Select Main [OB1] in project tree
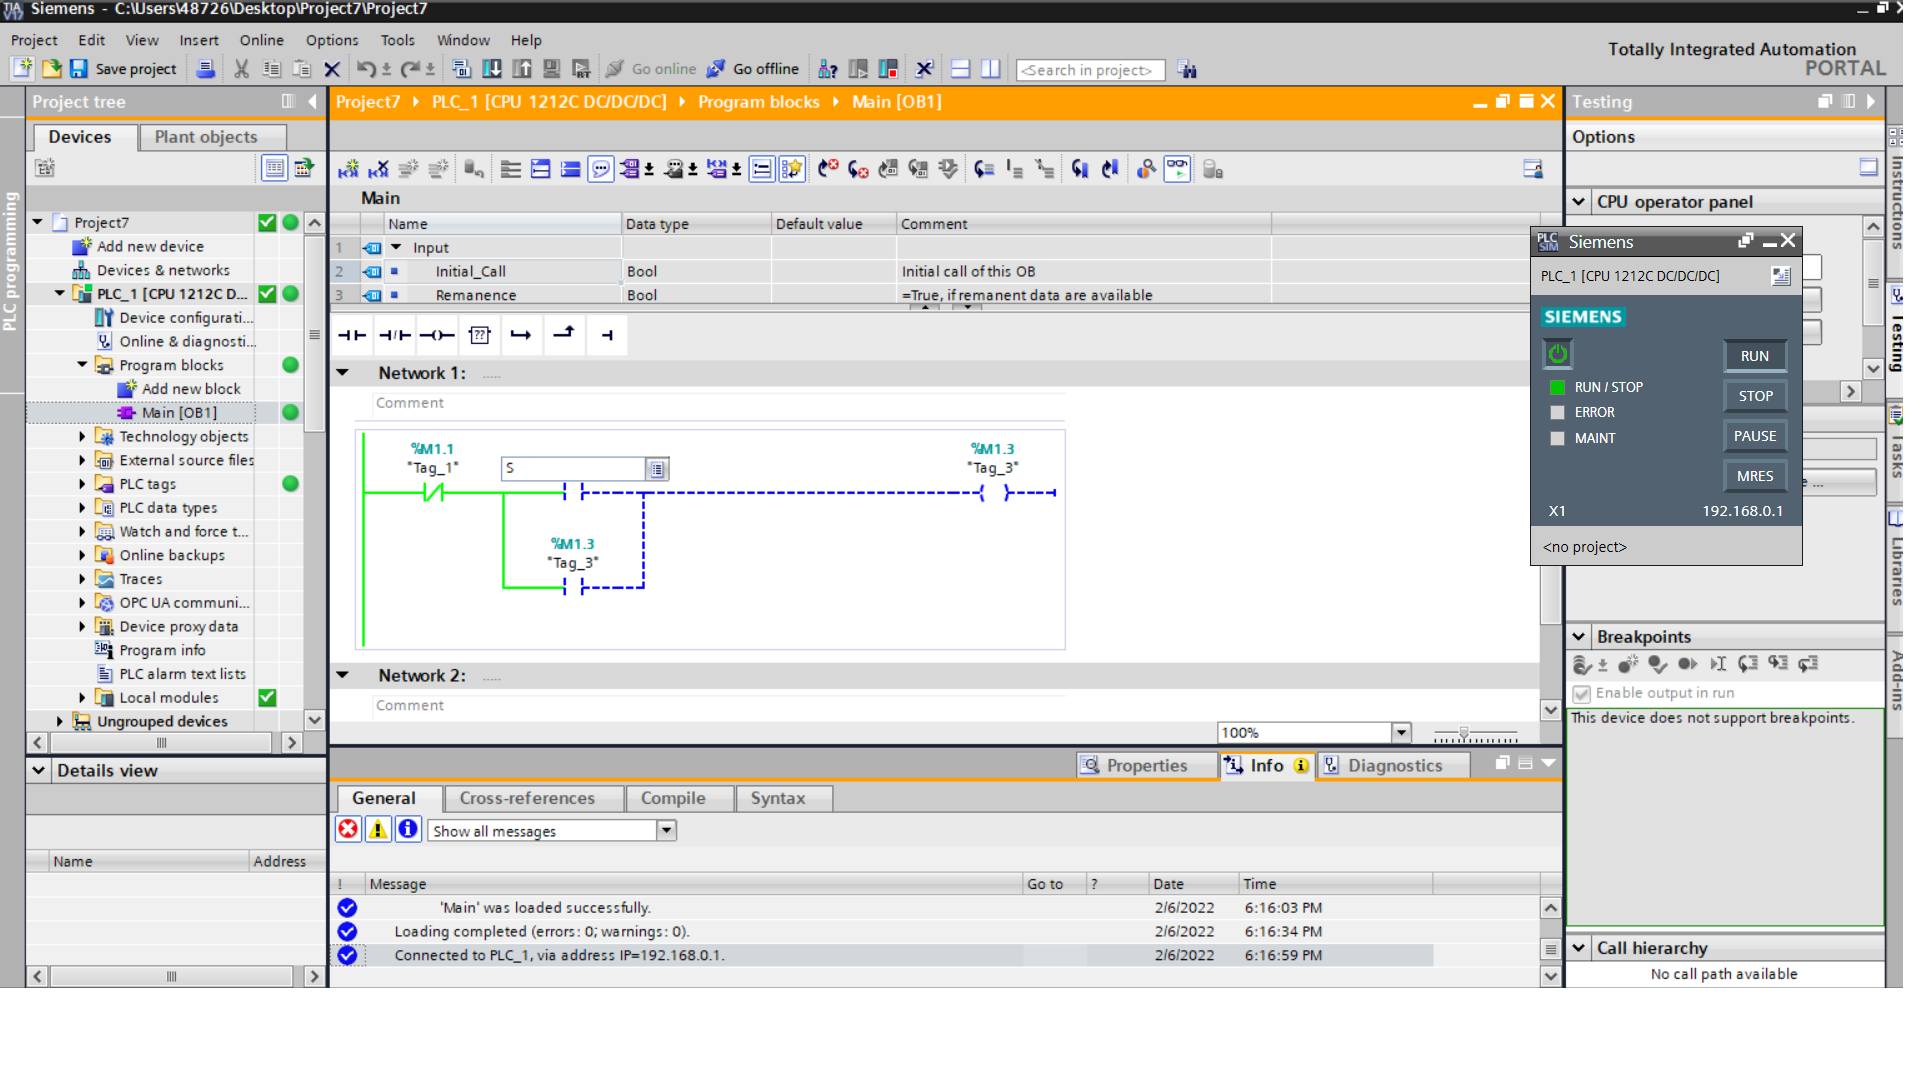1920x1080 pixels. click(x=179, y=413)
